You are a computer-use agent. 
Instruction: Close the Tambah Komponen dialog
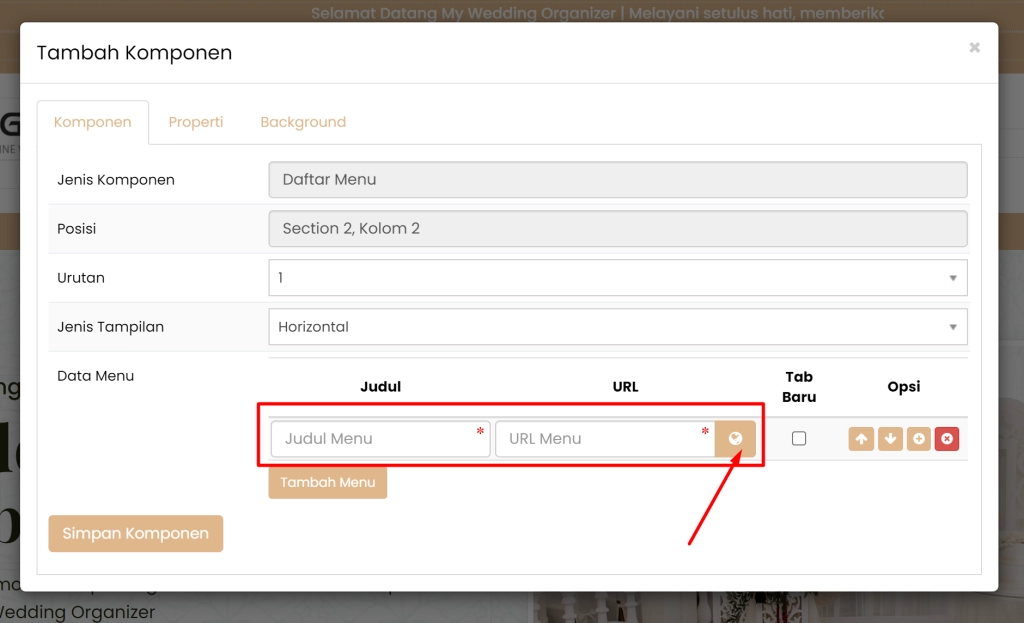[974, 48]
